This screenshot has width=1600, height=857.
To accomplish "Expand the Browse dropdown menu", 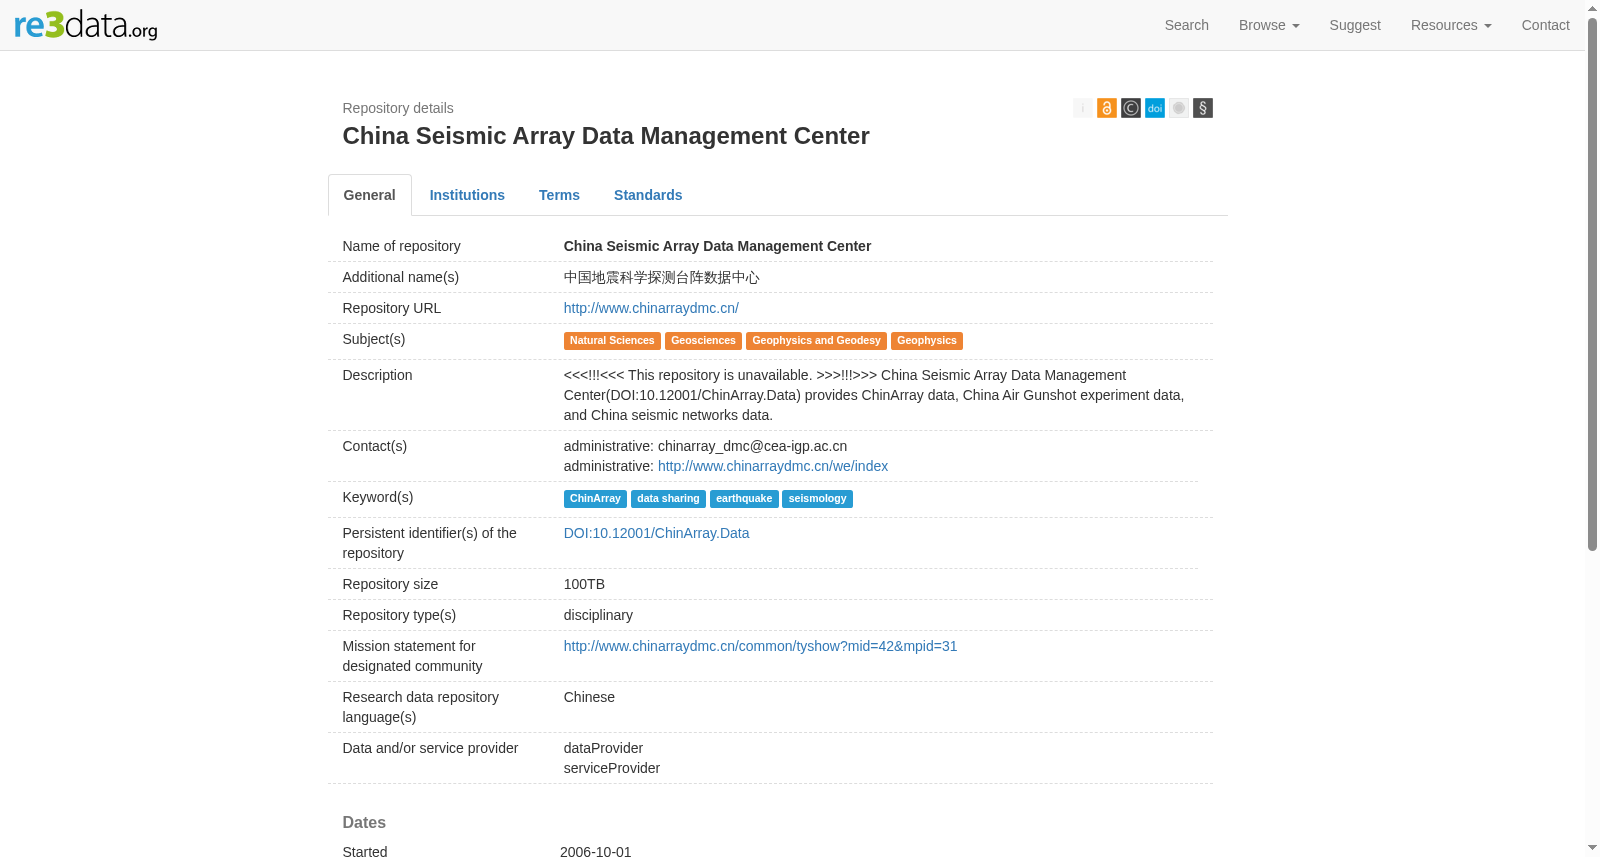I will (1269, 25).
